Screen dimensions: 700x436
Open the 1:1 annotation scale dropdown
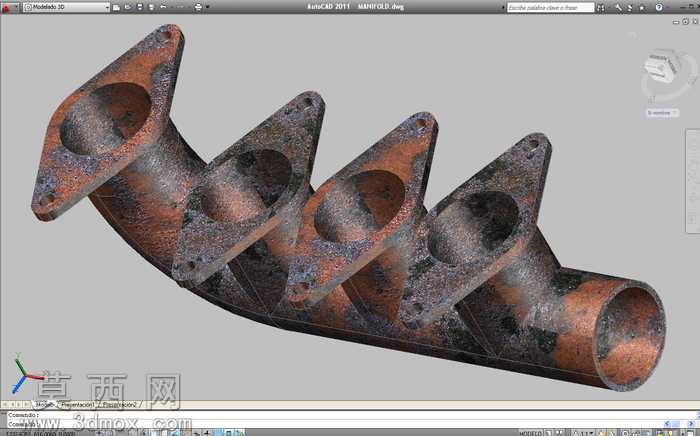[x=585, y=433]
